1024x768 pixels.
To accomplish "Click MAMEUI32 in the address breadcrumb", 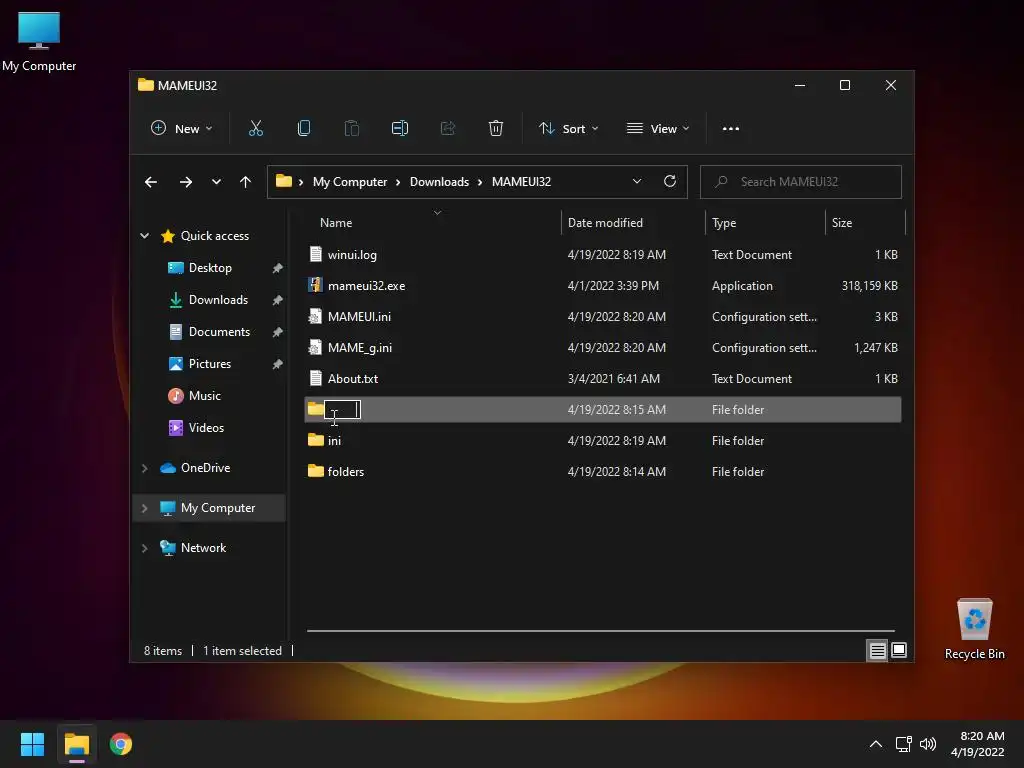I will coord(521,182).
